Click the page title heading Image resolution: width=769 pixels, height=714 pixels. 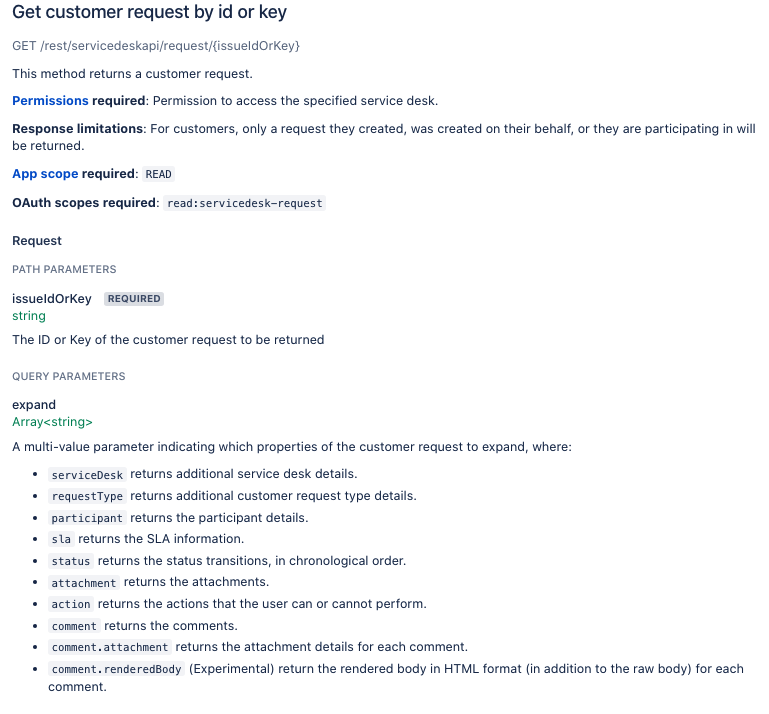(x=149, y=14)
